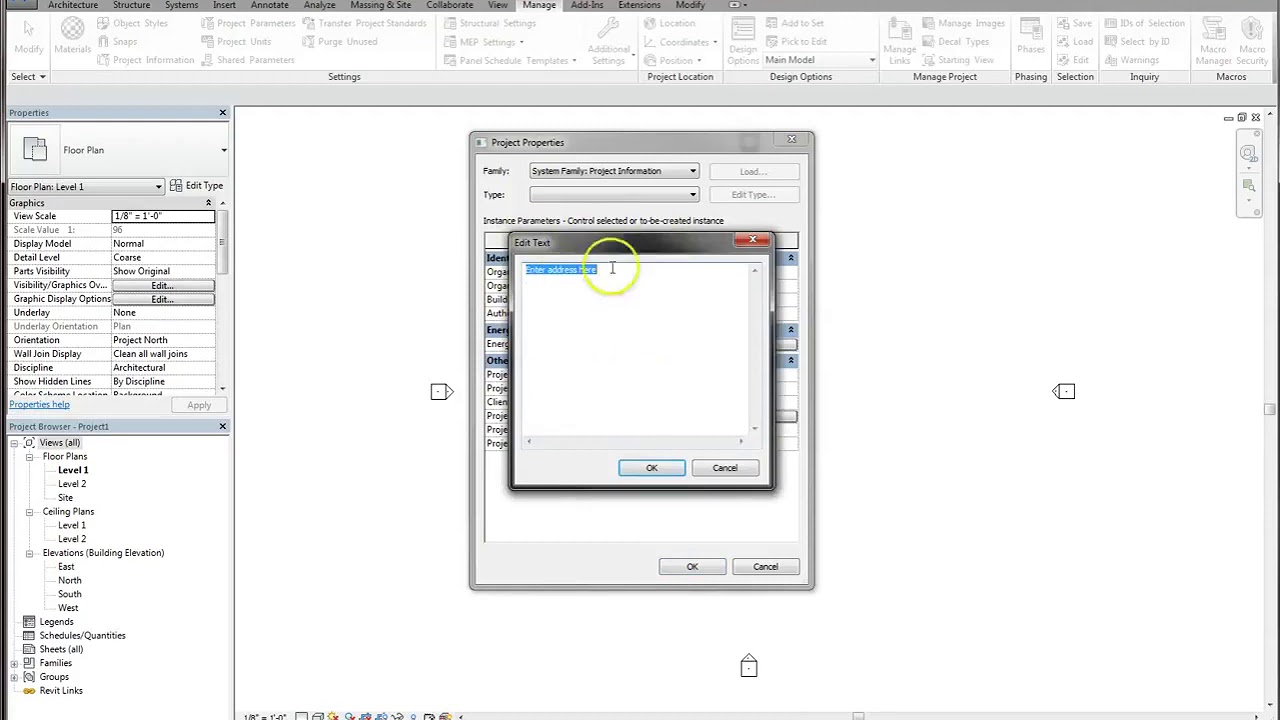Switch to the Massing & Site tab
This screenshot has height=720, width=1280.
point(380,5)
